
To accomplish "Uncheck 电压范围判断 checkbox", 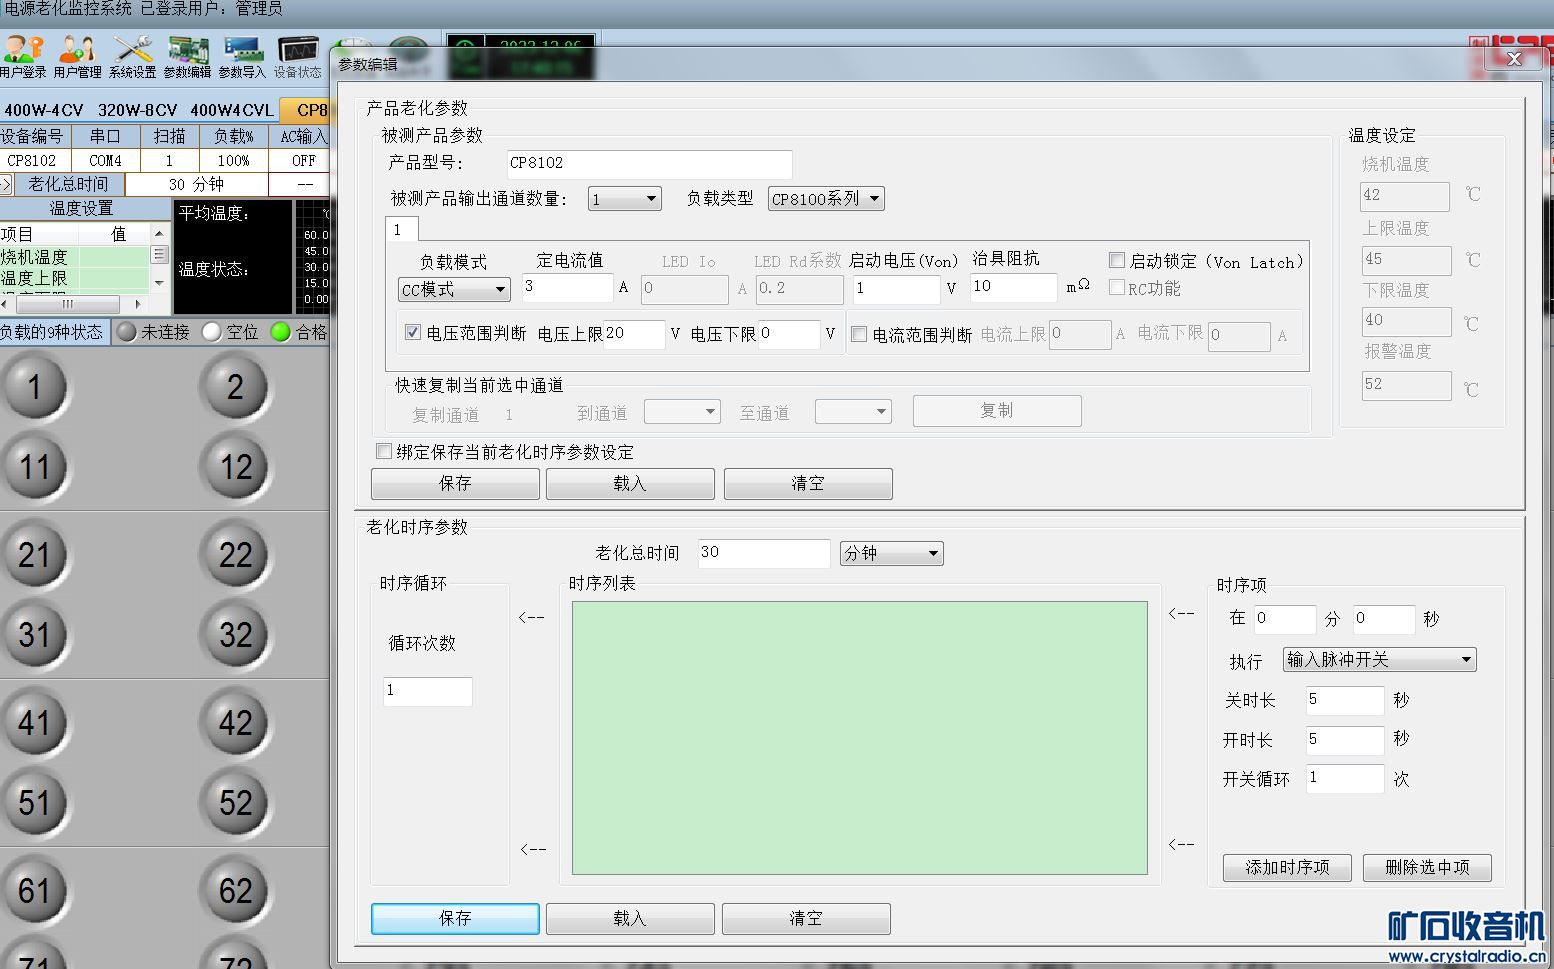I will tap(413, 332).
